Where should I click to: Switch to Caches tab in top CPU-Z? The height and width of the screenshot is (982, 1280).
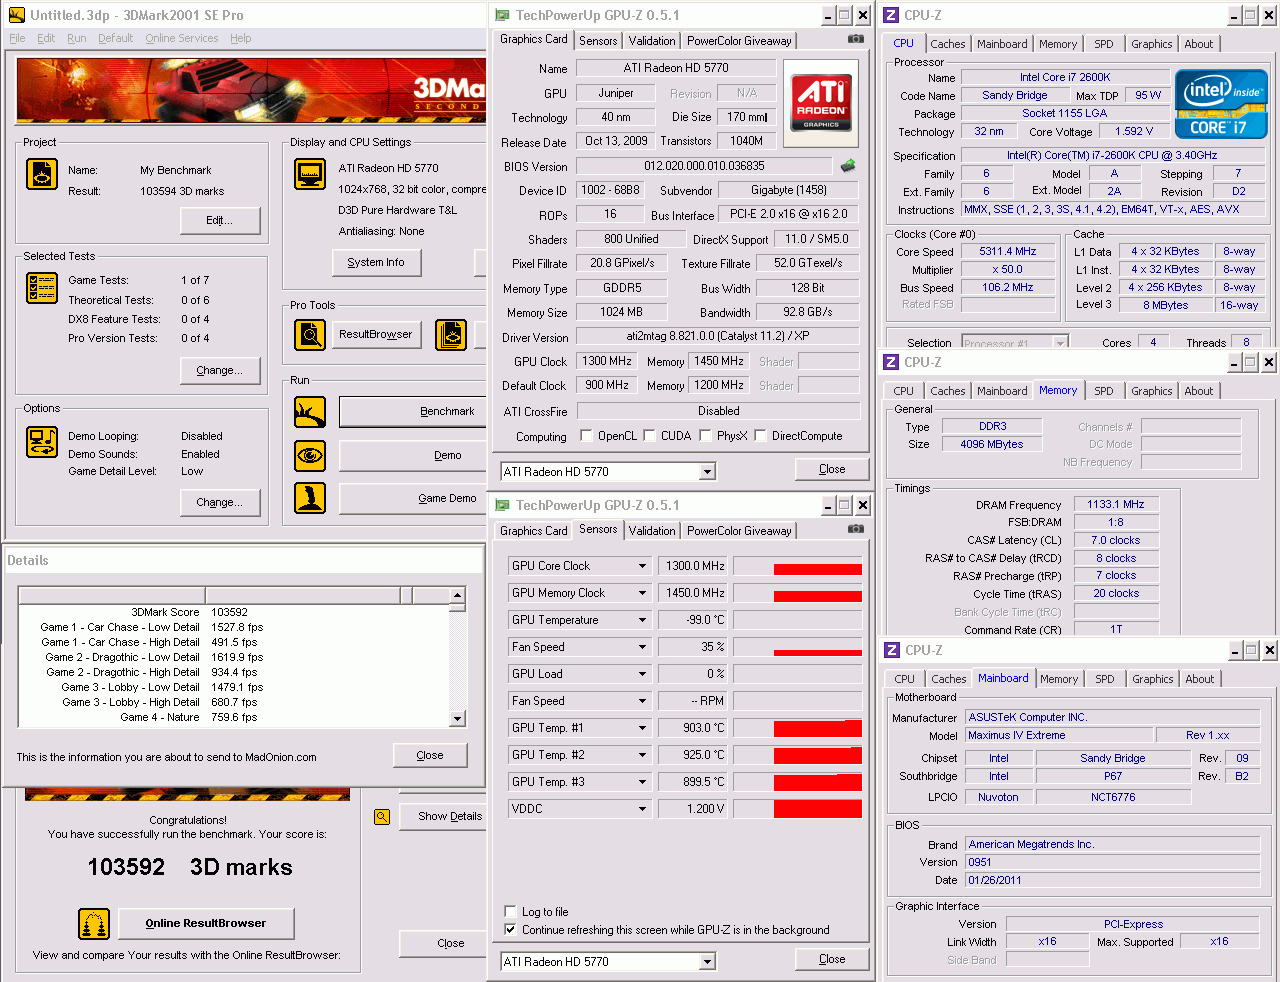pyautogui.click(x=948, y=44)
